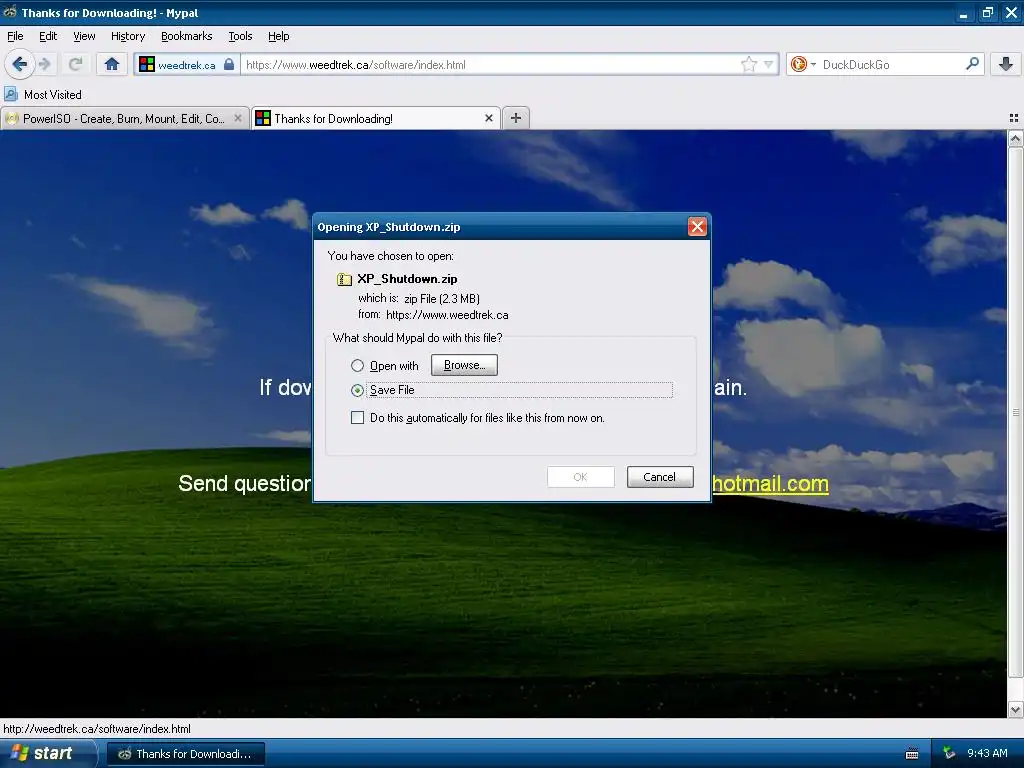Reload the page with the refresh icon
This screenshot has width=1024, height=768.
coord(76,64)
